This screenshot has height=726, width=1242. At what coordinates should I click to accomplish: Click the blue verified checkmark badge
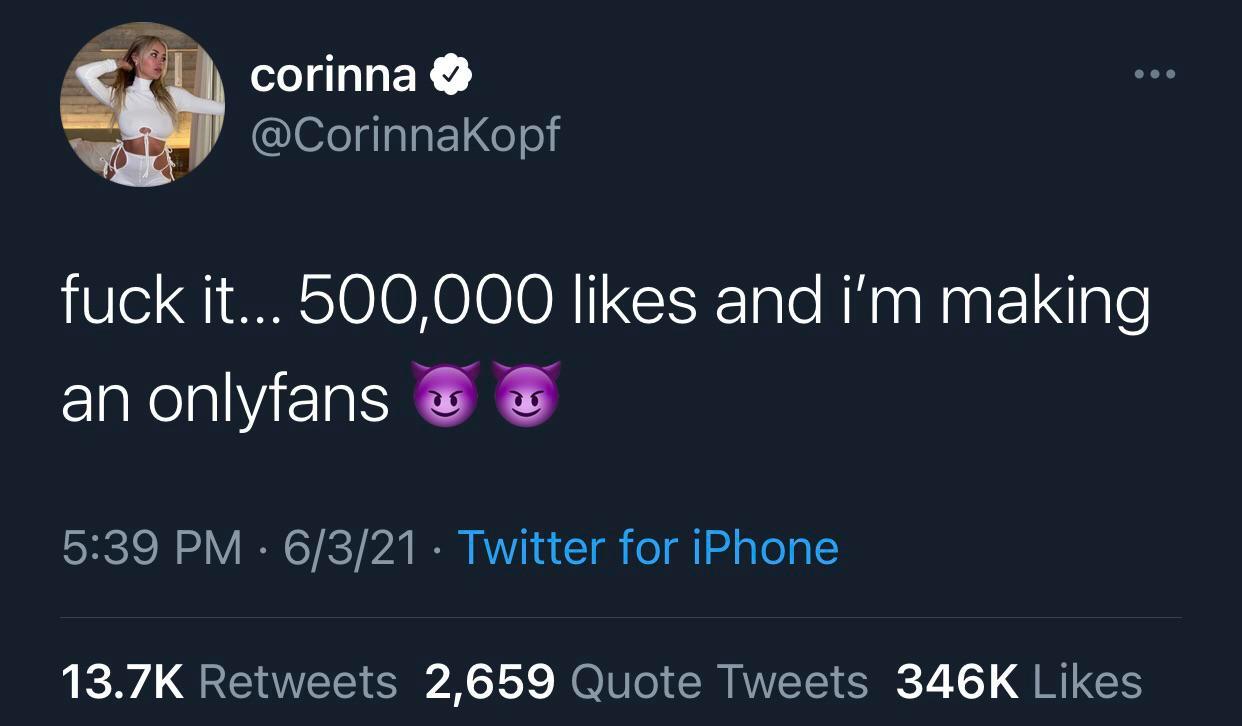450,76
